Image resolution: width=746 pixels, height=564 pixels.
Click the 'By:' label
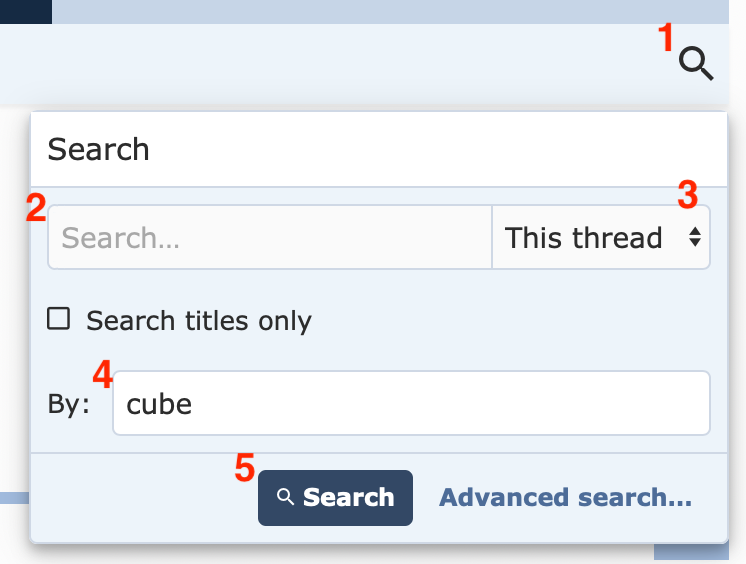[x=68, y=404]
